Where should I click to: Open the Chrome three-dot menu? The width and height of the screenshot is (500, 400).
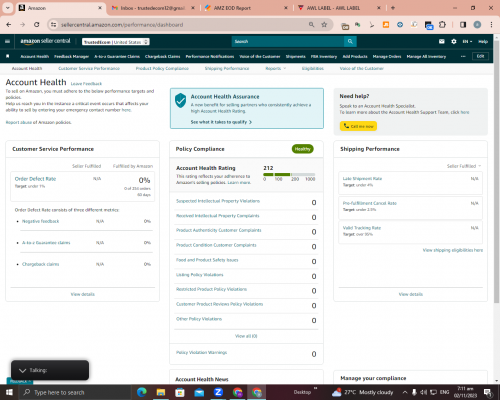coord(491,25)
